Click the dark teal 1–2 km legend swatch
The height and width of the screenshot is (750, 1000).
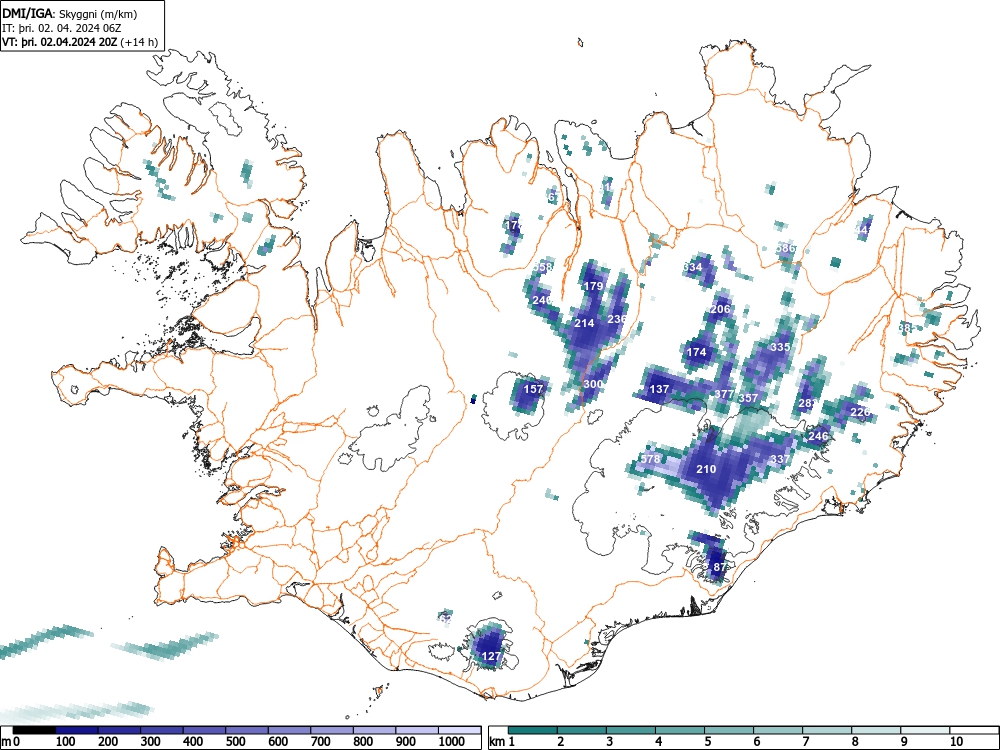533,730
